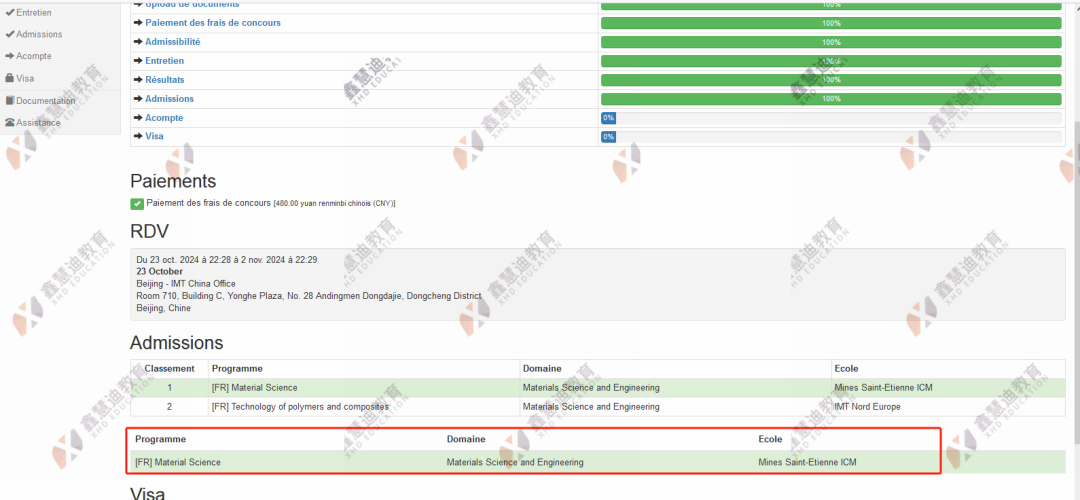Open Documentation in the sidebar
This screenshot has height=500, width=1080.
(x=45, y=101)
